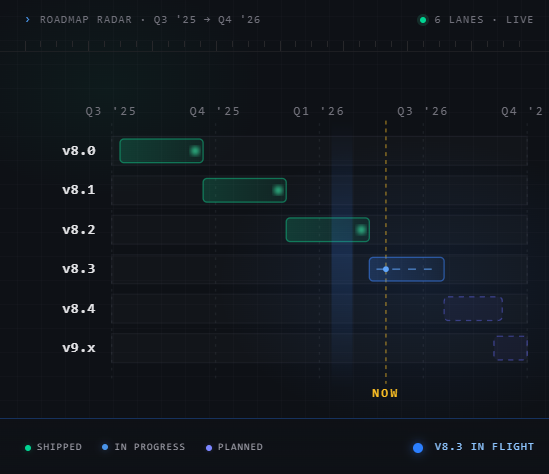Click the green ship dot on v8.2

[361, 230]
